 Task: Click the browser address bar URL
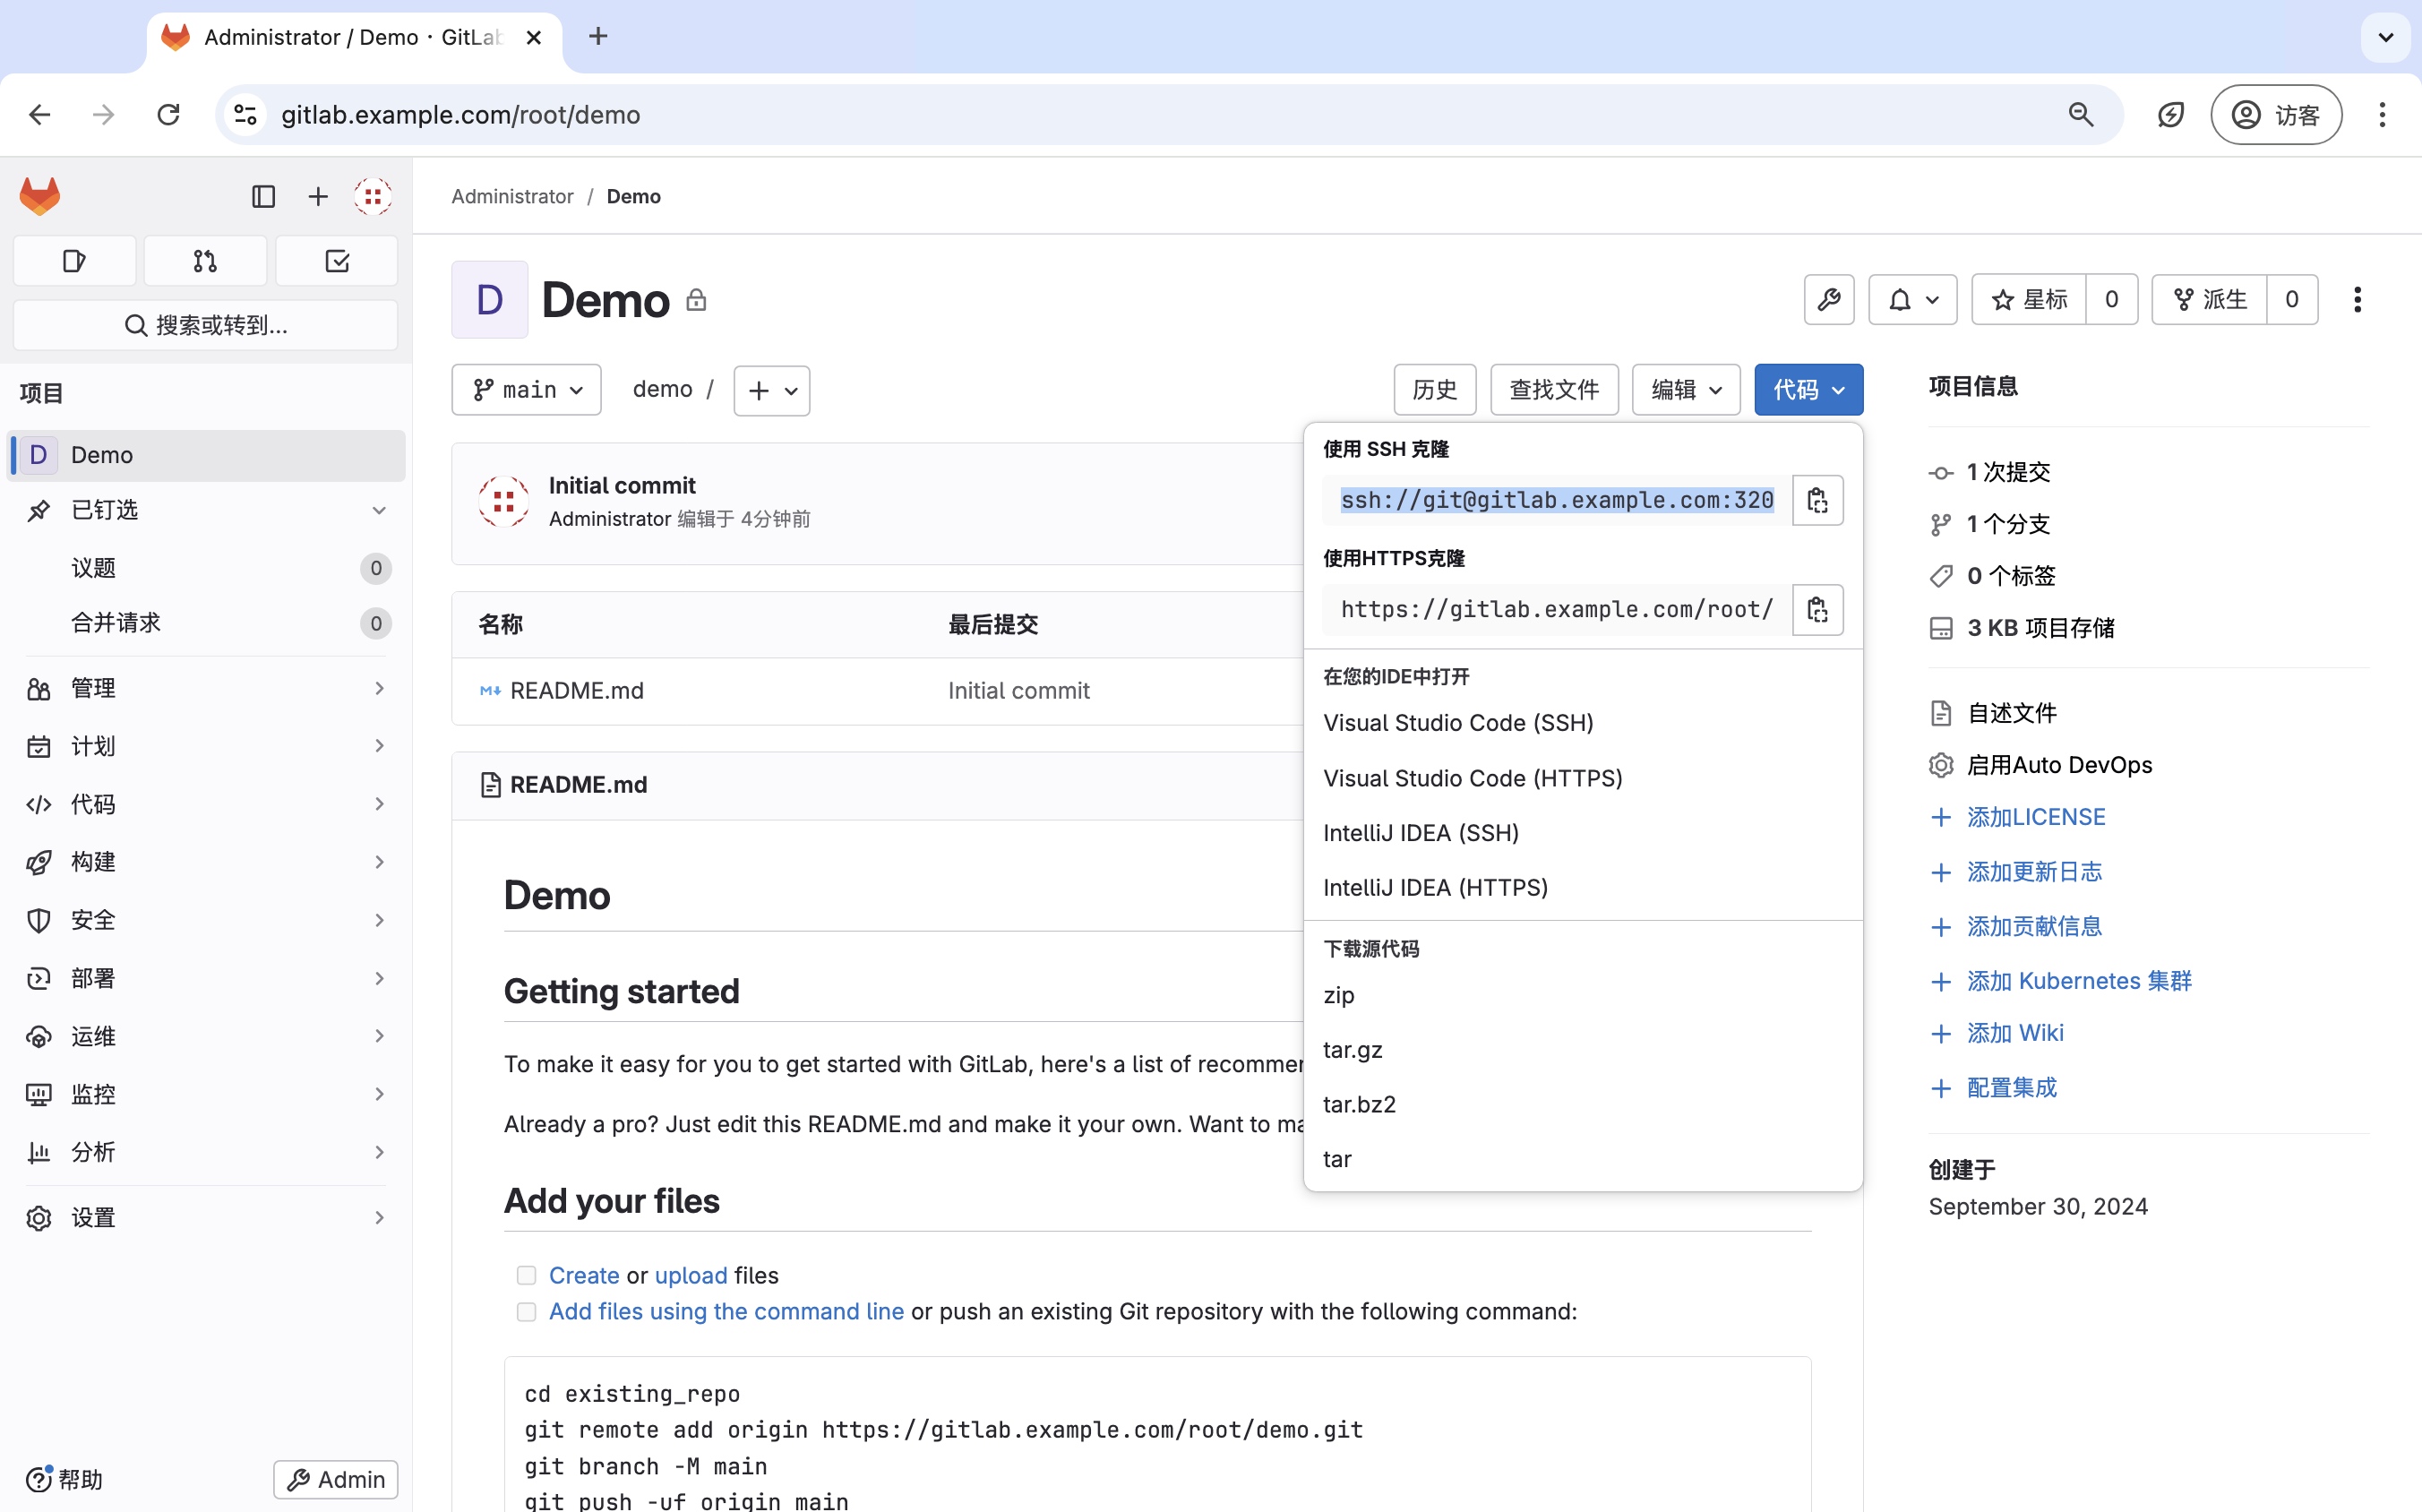pyautogui.click(x=460, y=115)
